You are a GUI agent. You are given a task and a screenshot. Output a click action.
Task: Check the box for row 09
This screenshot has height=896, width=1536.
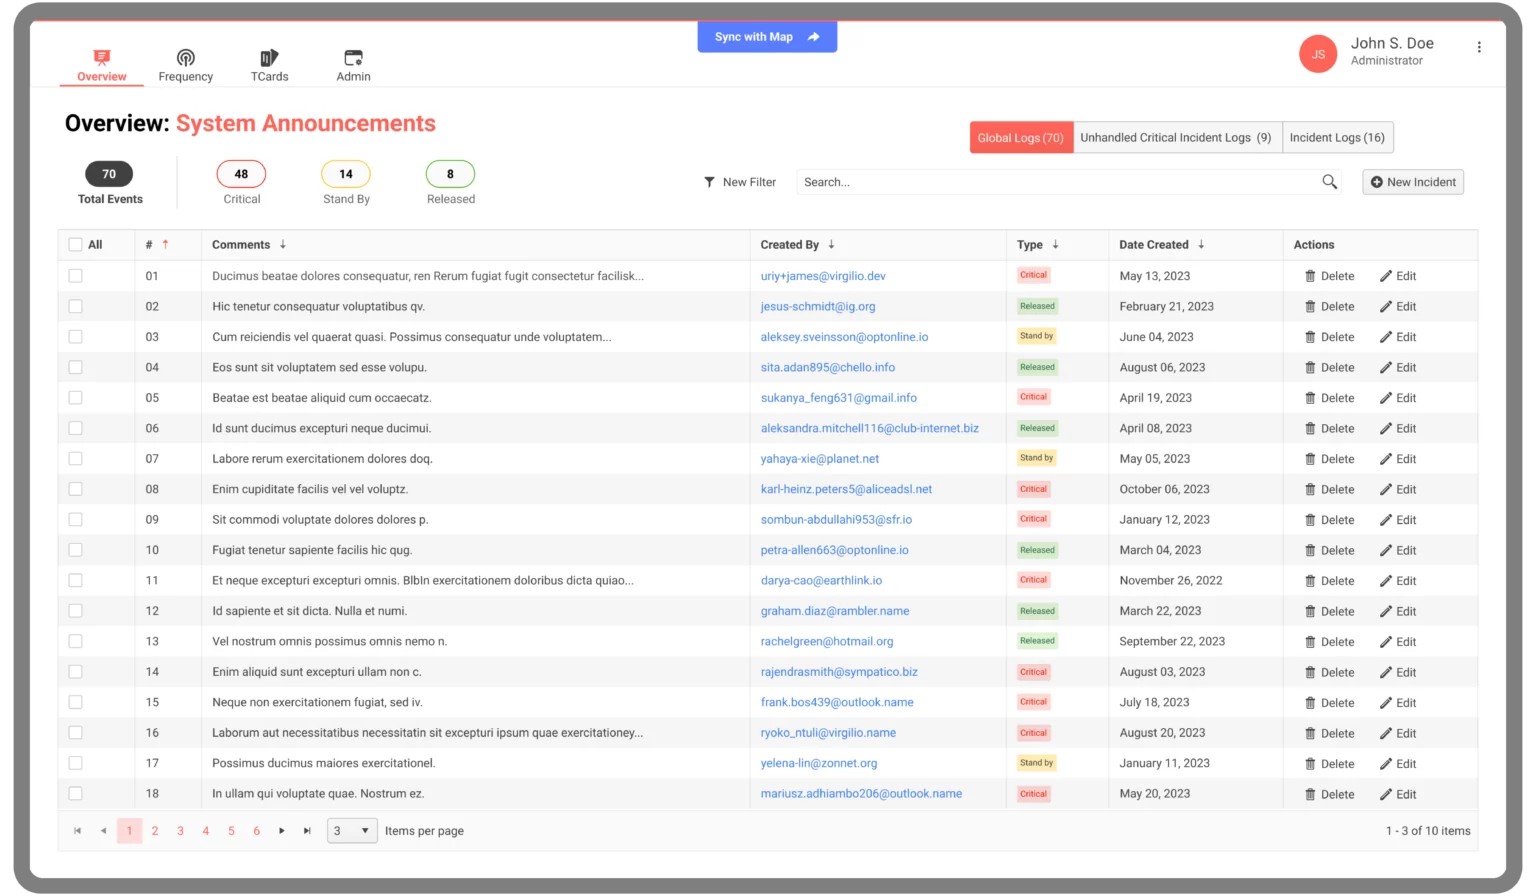coord(75,519)
